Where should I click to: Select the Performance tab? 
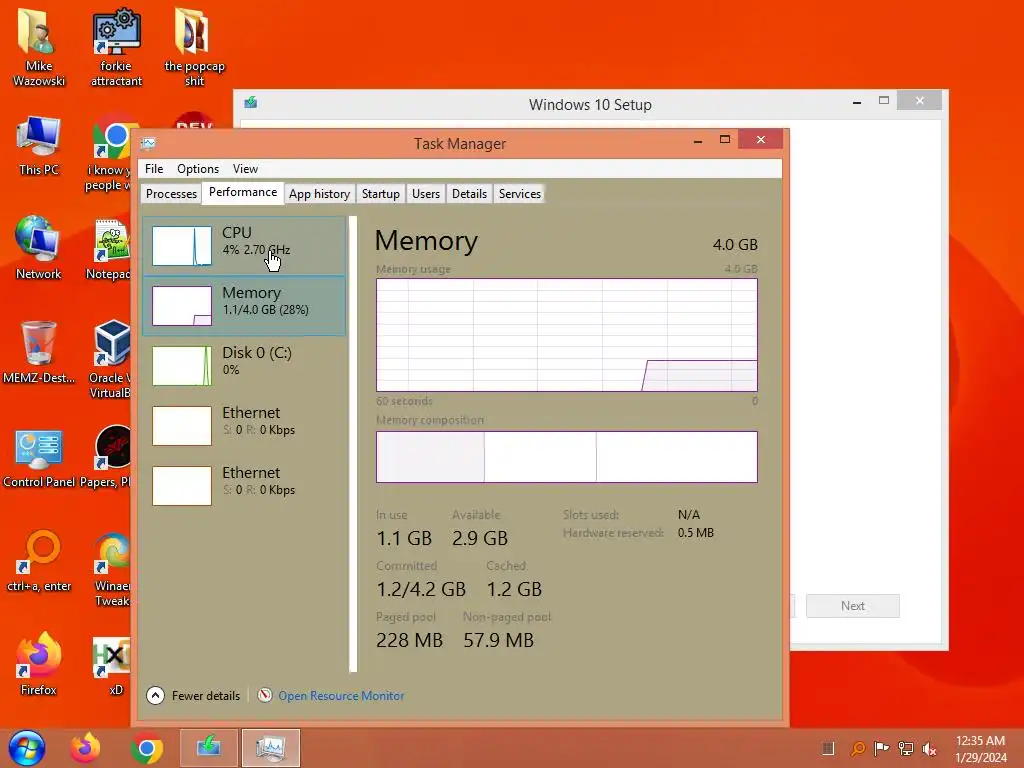pyautogui.click(x=243, y=192)
